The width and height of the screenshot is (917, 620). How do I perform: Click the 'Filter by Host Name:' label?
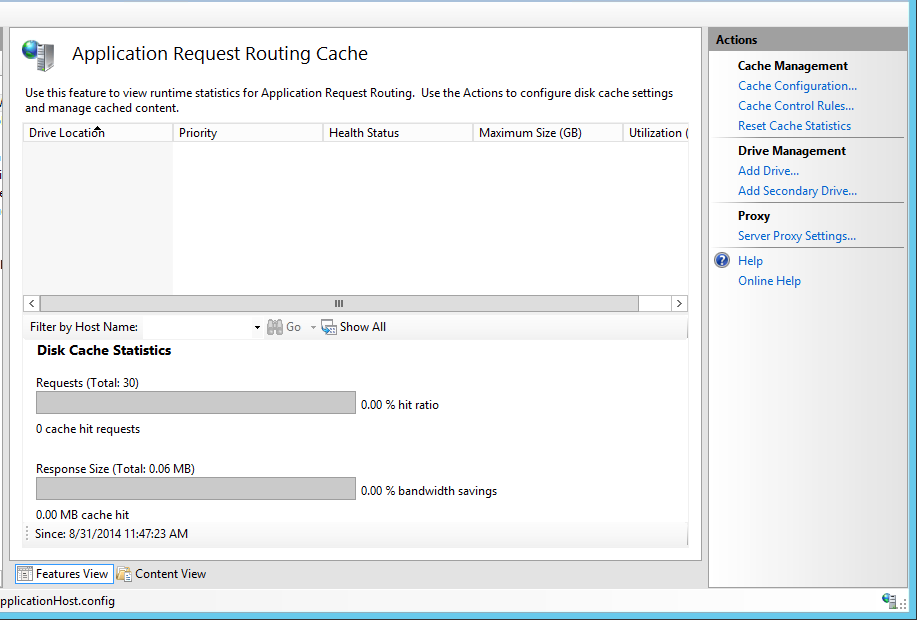[x=84, y=327]
